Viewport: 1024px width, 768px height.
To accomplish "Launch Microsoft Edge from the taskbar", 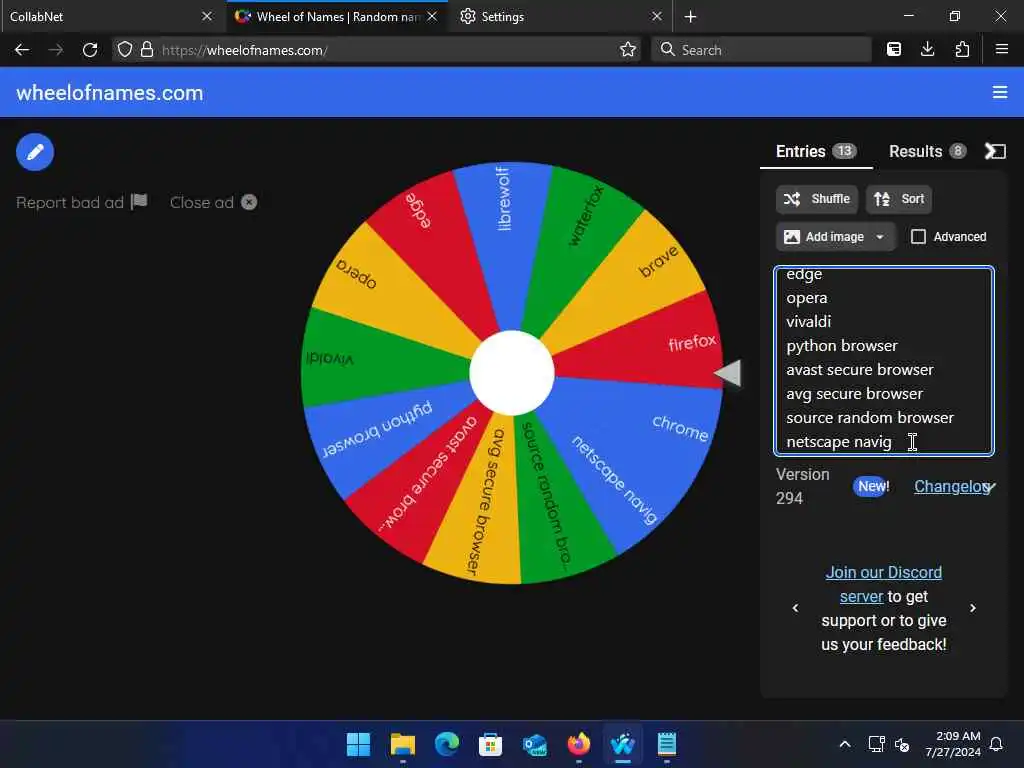I will [x=447, y=744].
